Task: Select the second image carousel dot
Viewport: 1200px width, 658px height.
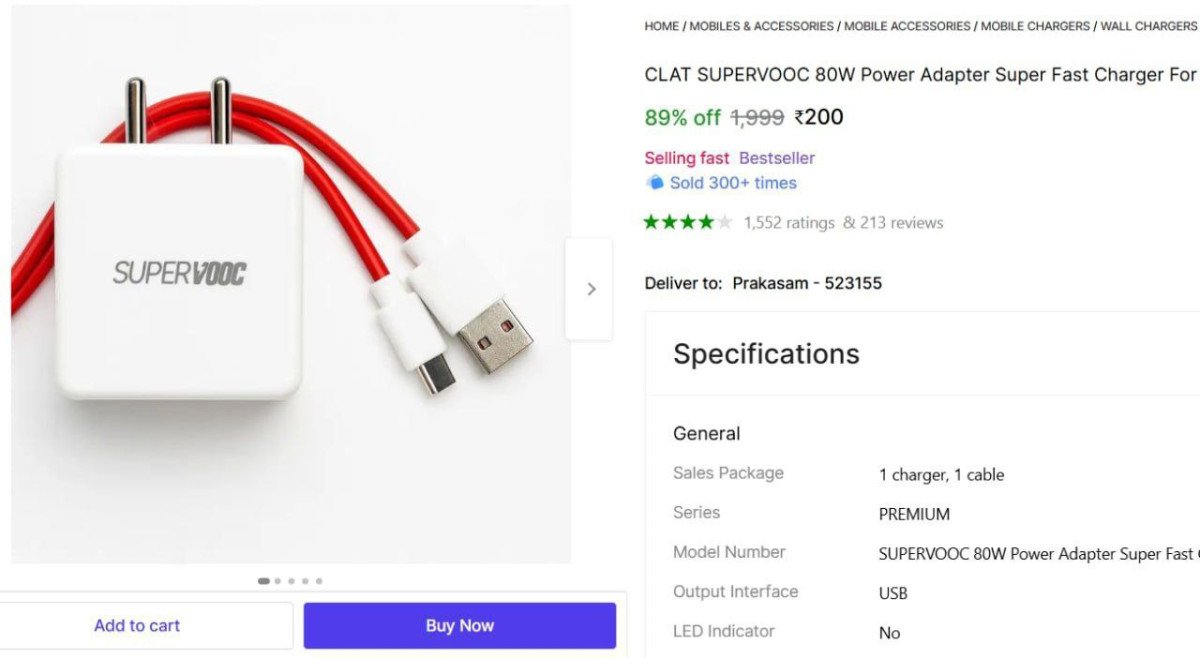Action: [278, 581]
